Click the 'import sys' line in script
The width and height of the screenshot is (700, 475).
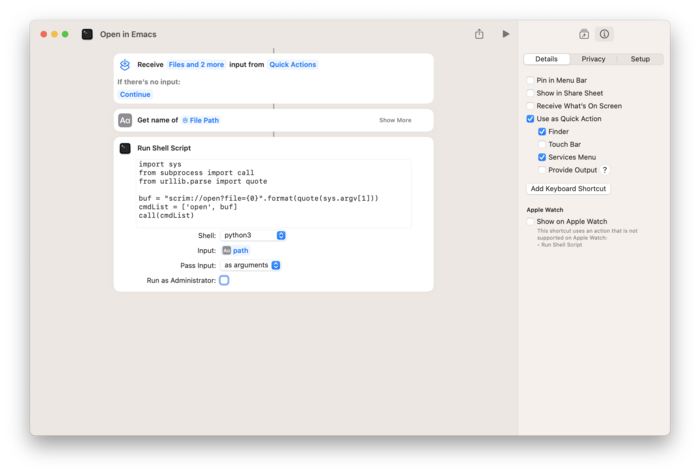(160, 164)
